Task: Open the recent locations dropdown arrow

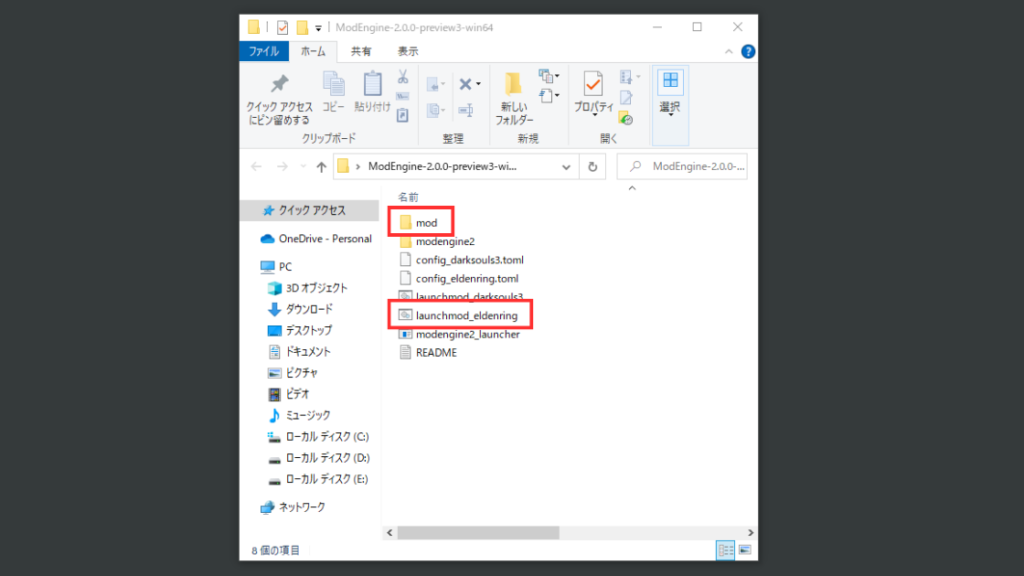Action: 303,167
